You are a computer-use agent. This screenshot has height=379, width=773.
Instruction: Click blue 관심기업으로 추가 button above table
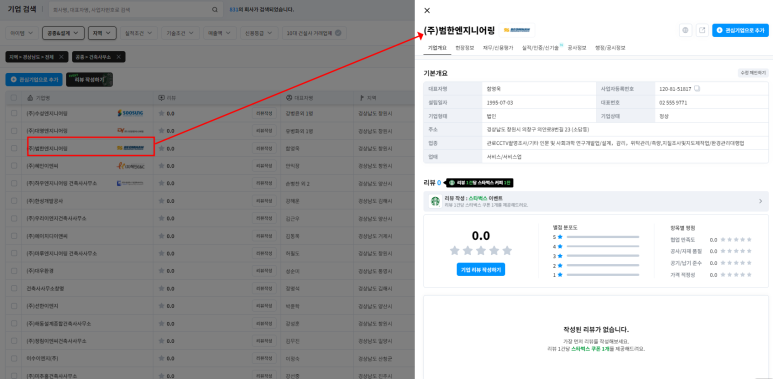click(x=34, y=79)
